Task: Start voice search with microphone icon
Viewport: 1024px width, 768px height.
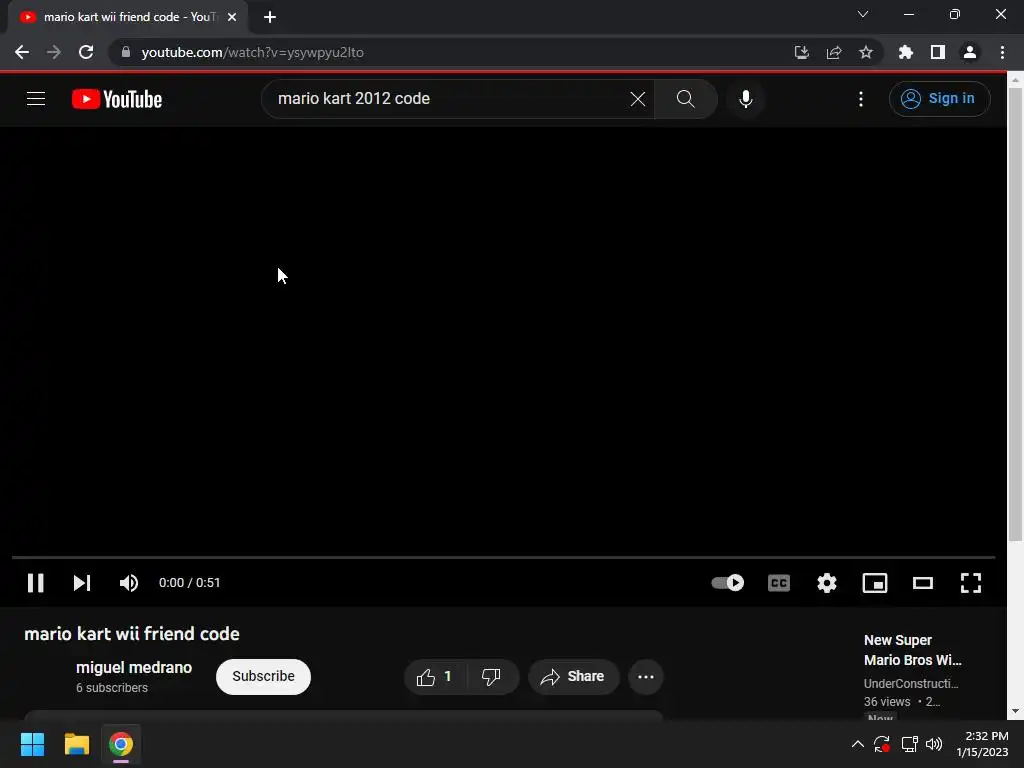Action: point(745,99)
